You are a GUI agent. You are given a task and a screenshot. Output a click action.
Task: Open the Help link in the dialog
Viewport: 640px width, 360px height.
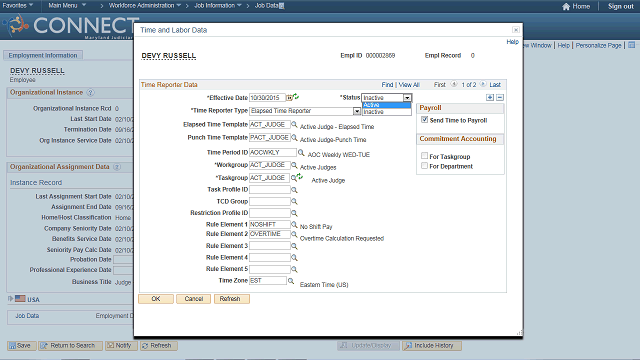512,42
